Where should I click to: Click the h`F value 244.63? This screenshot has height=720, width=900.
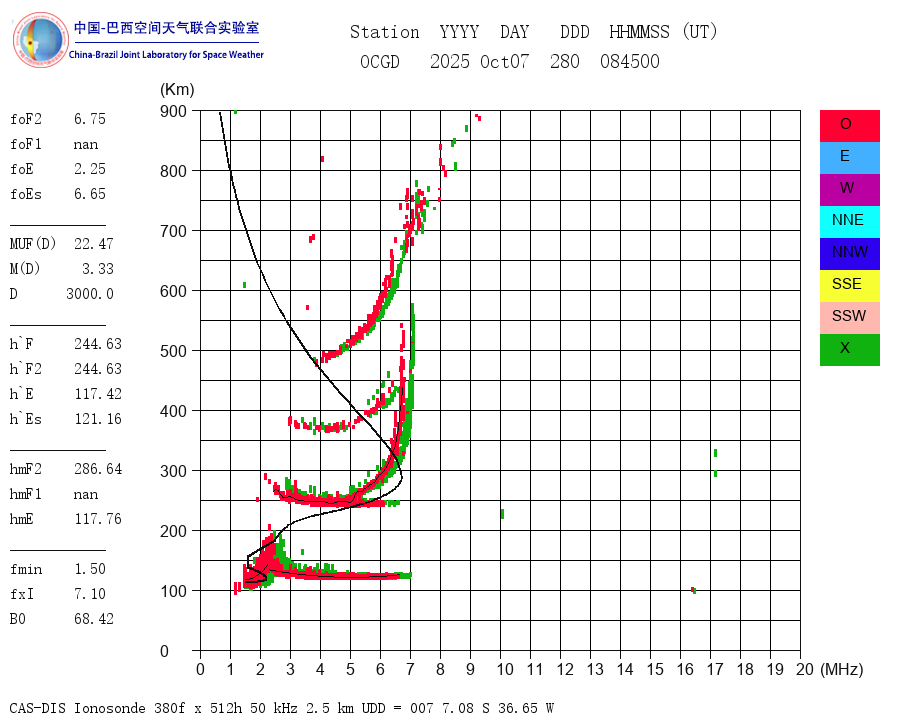pos(98,344)
